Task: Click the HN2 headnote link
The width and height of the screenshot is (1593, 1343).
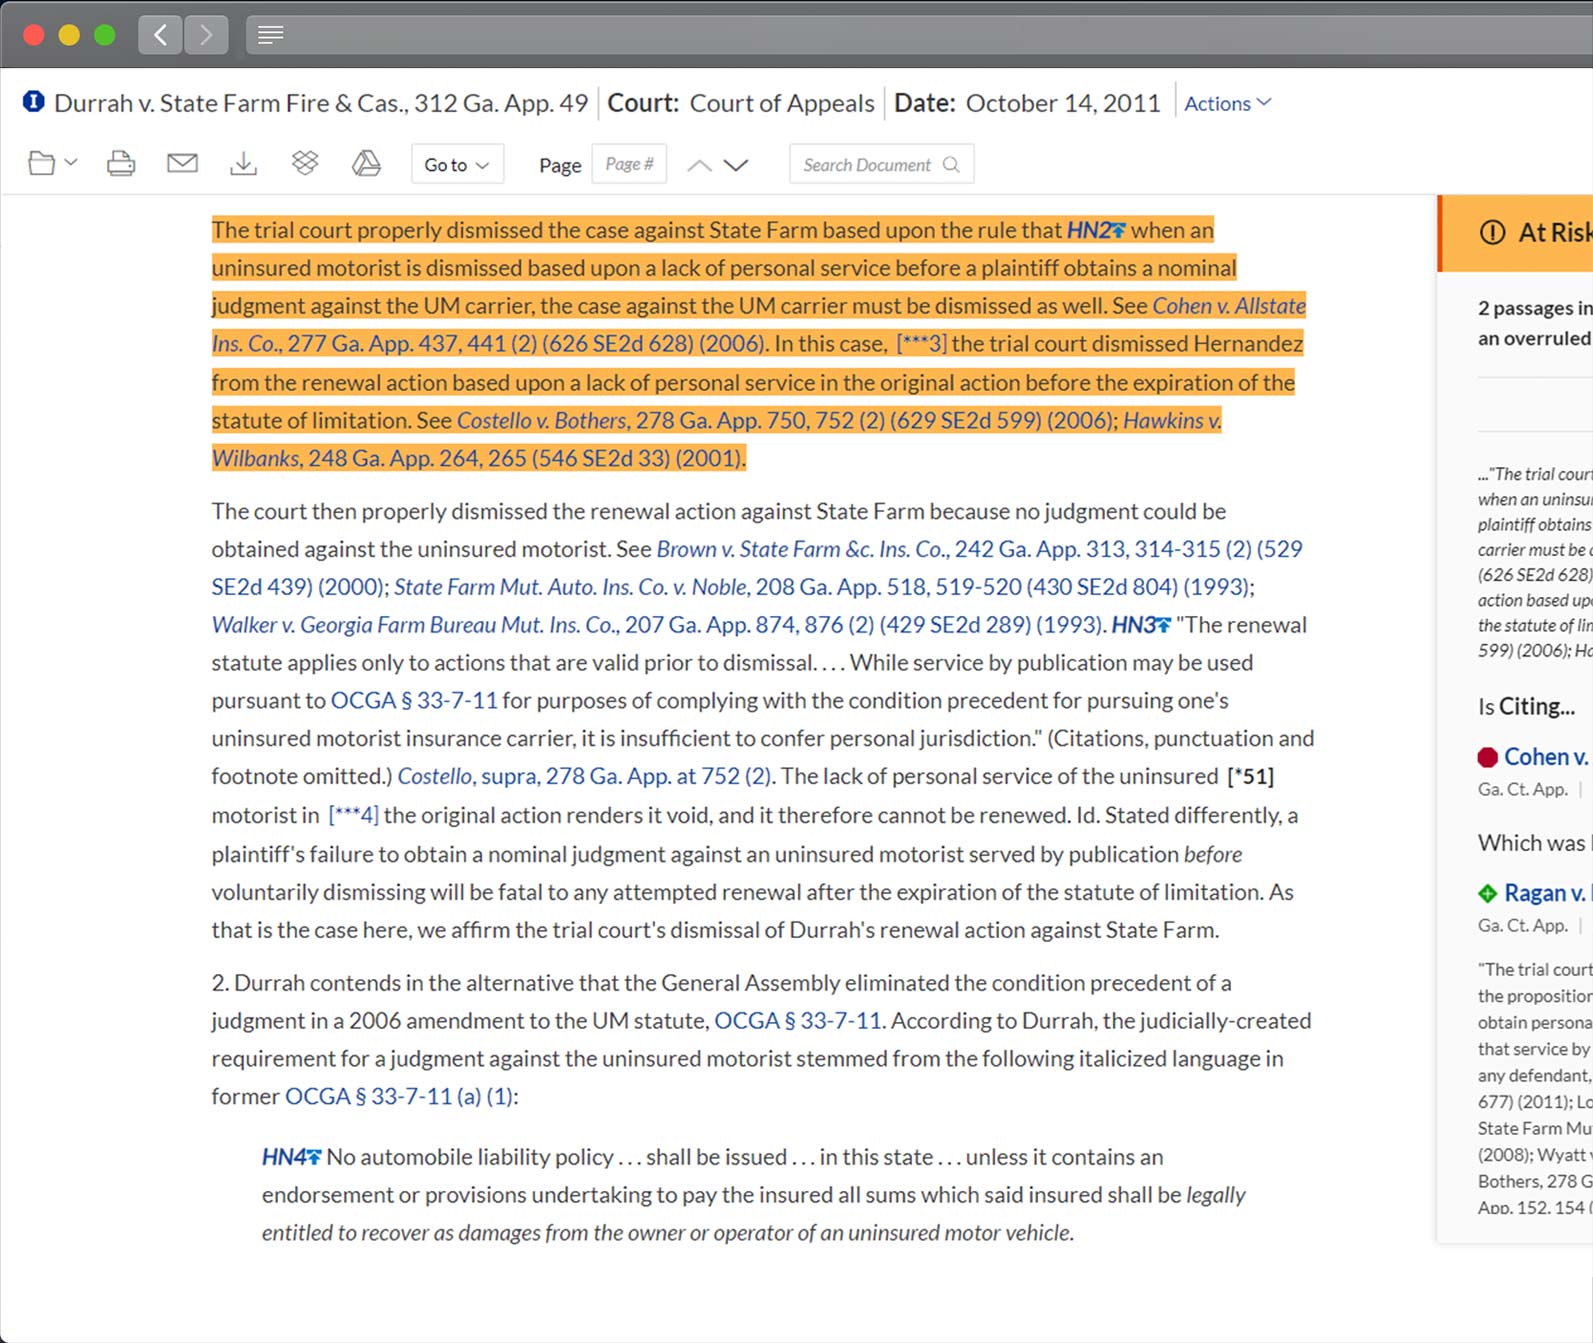Action: coord(1096,230)
